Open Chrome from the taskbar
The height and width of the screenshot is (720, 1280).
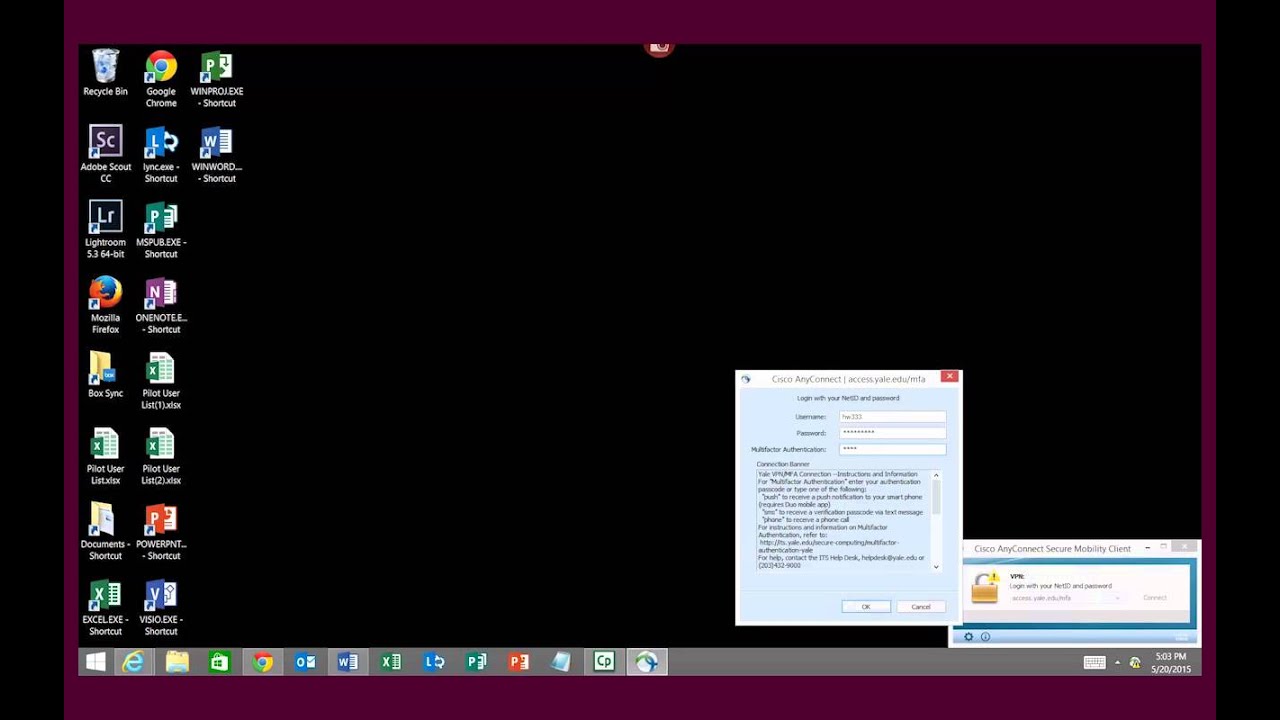(263, 662)
